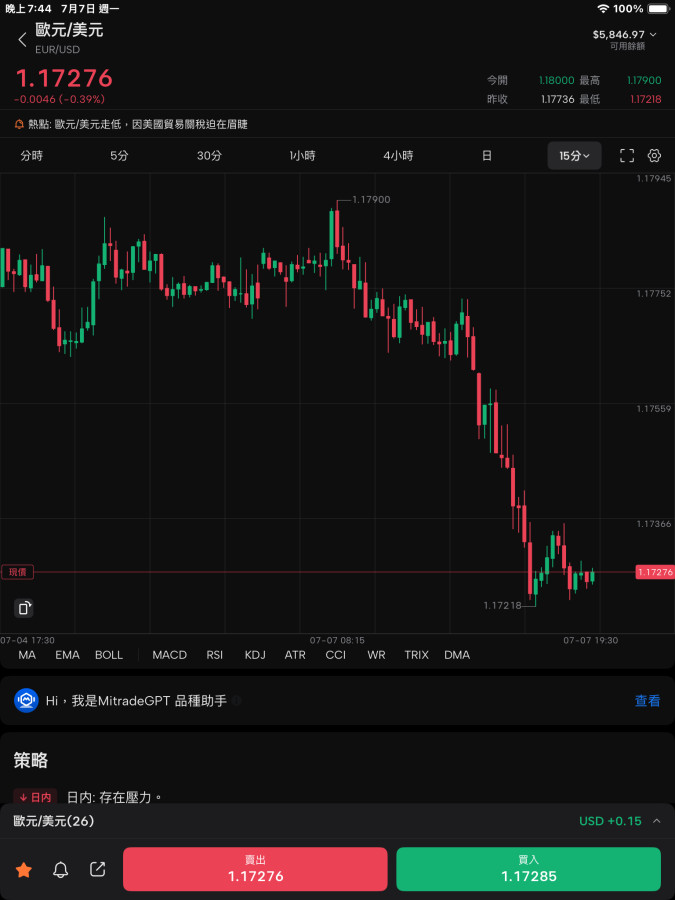Tap the back arrow beside 歐元/美元

click(22, 40)
